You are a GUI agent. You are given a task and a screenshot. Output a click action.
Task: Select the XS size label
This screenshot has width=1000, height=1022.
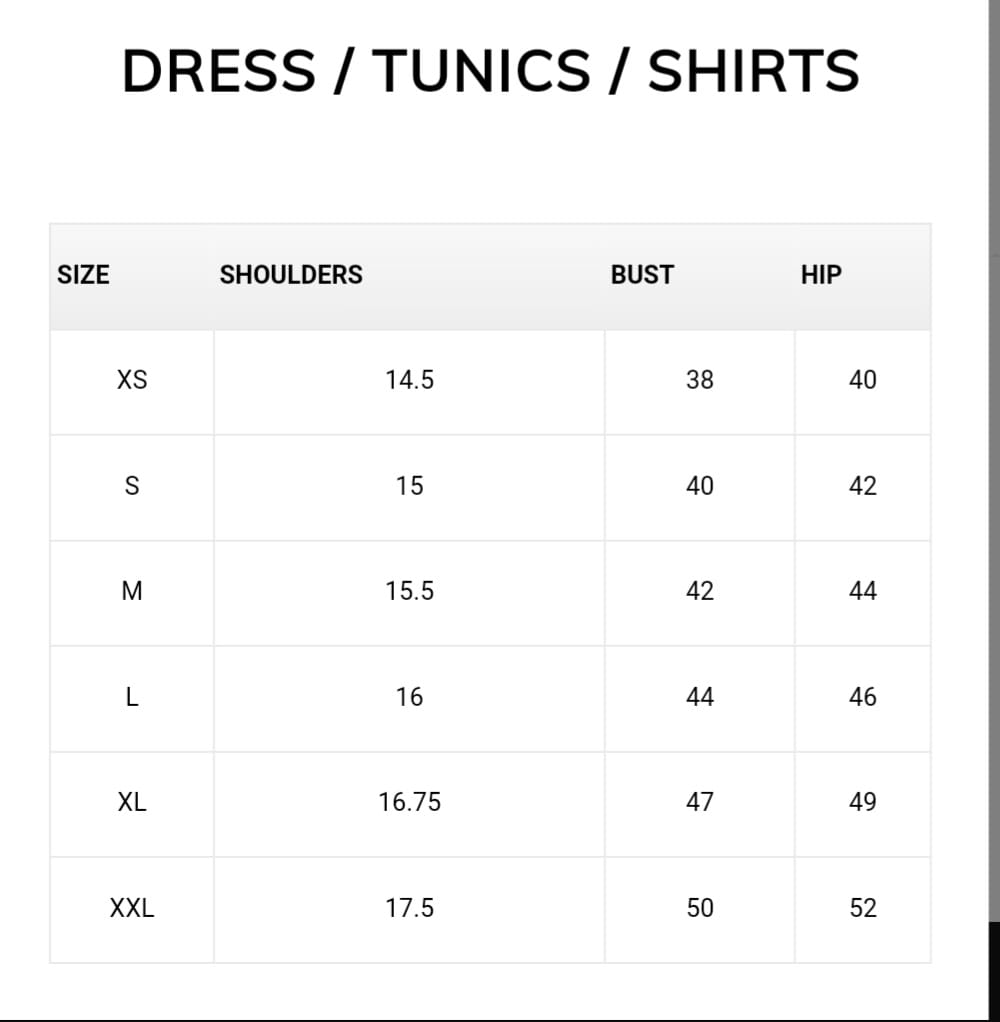pyautogui.click(x=132, y=380)
